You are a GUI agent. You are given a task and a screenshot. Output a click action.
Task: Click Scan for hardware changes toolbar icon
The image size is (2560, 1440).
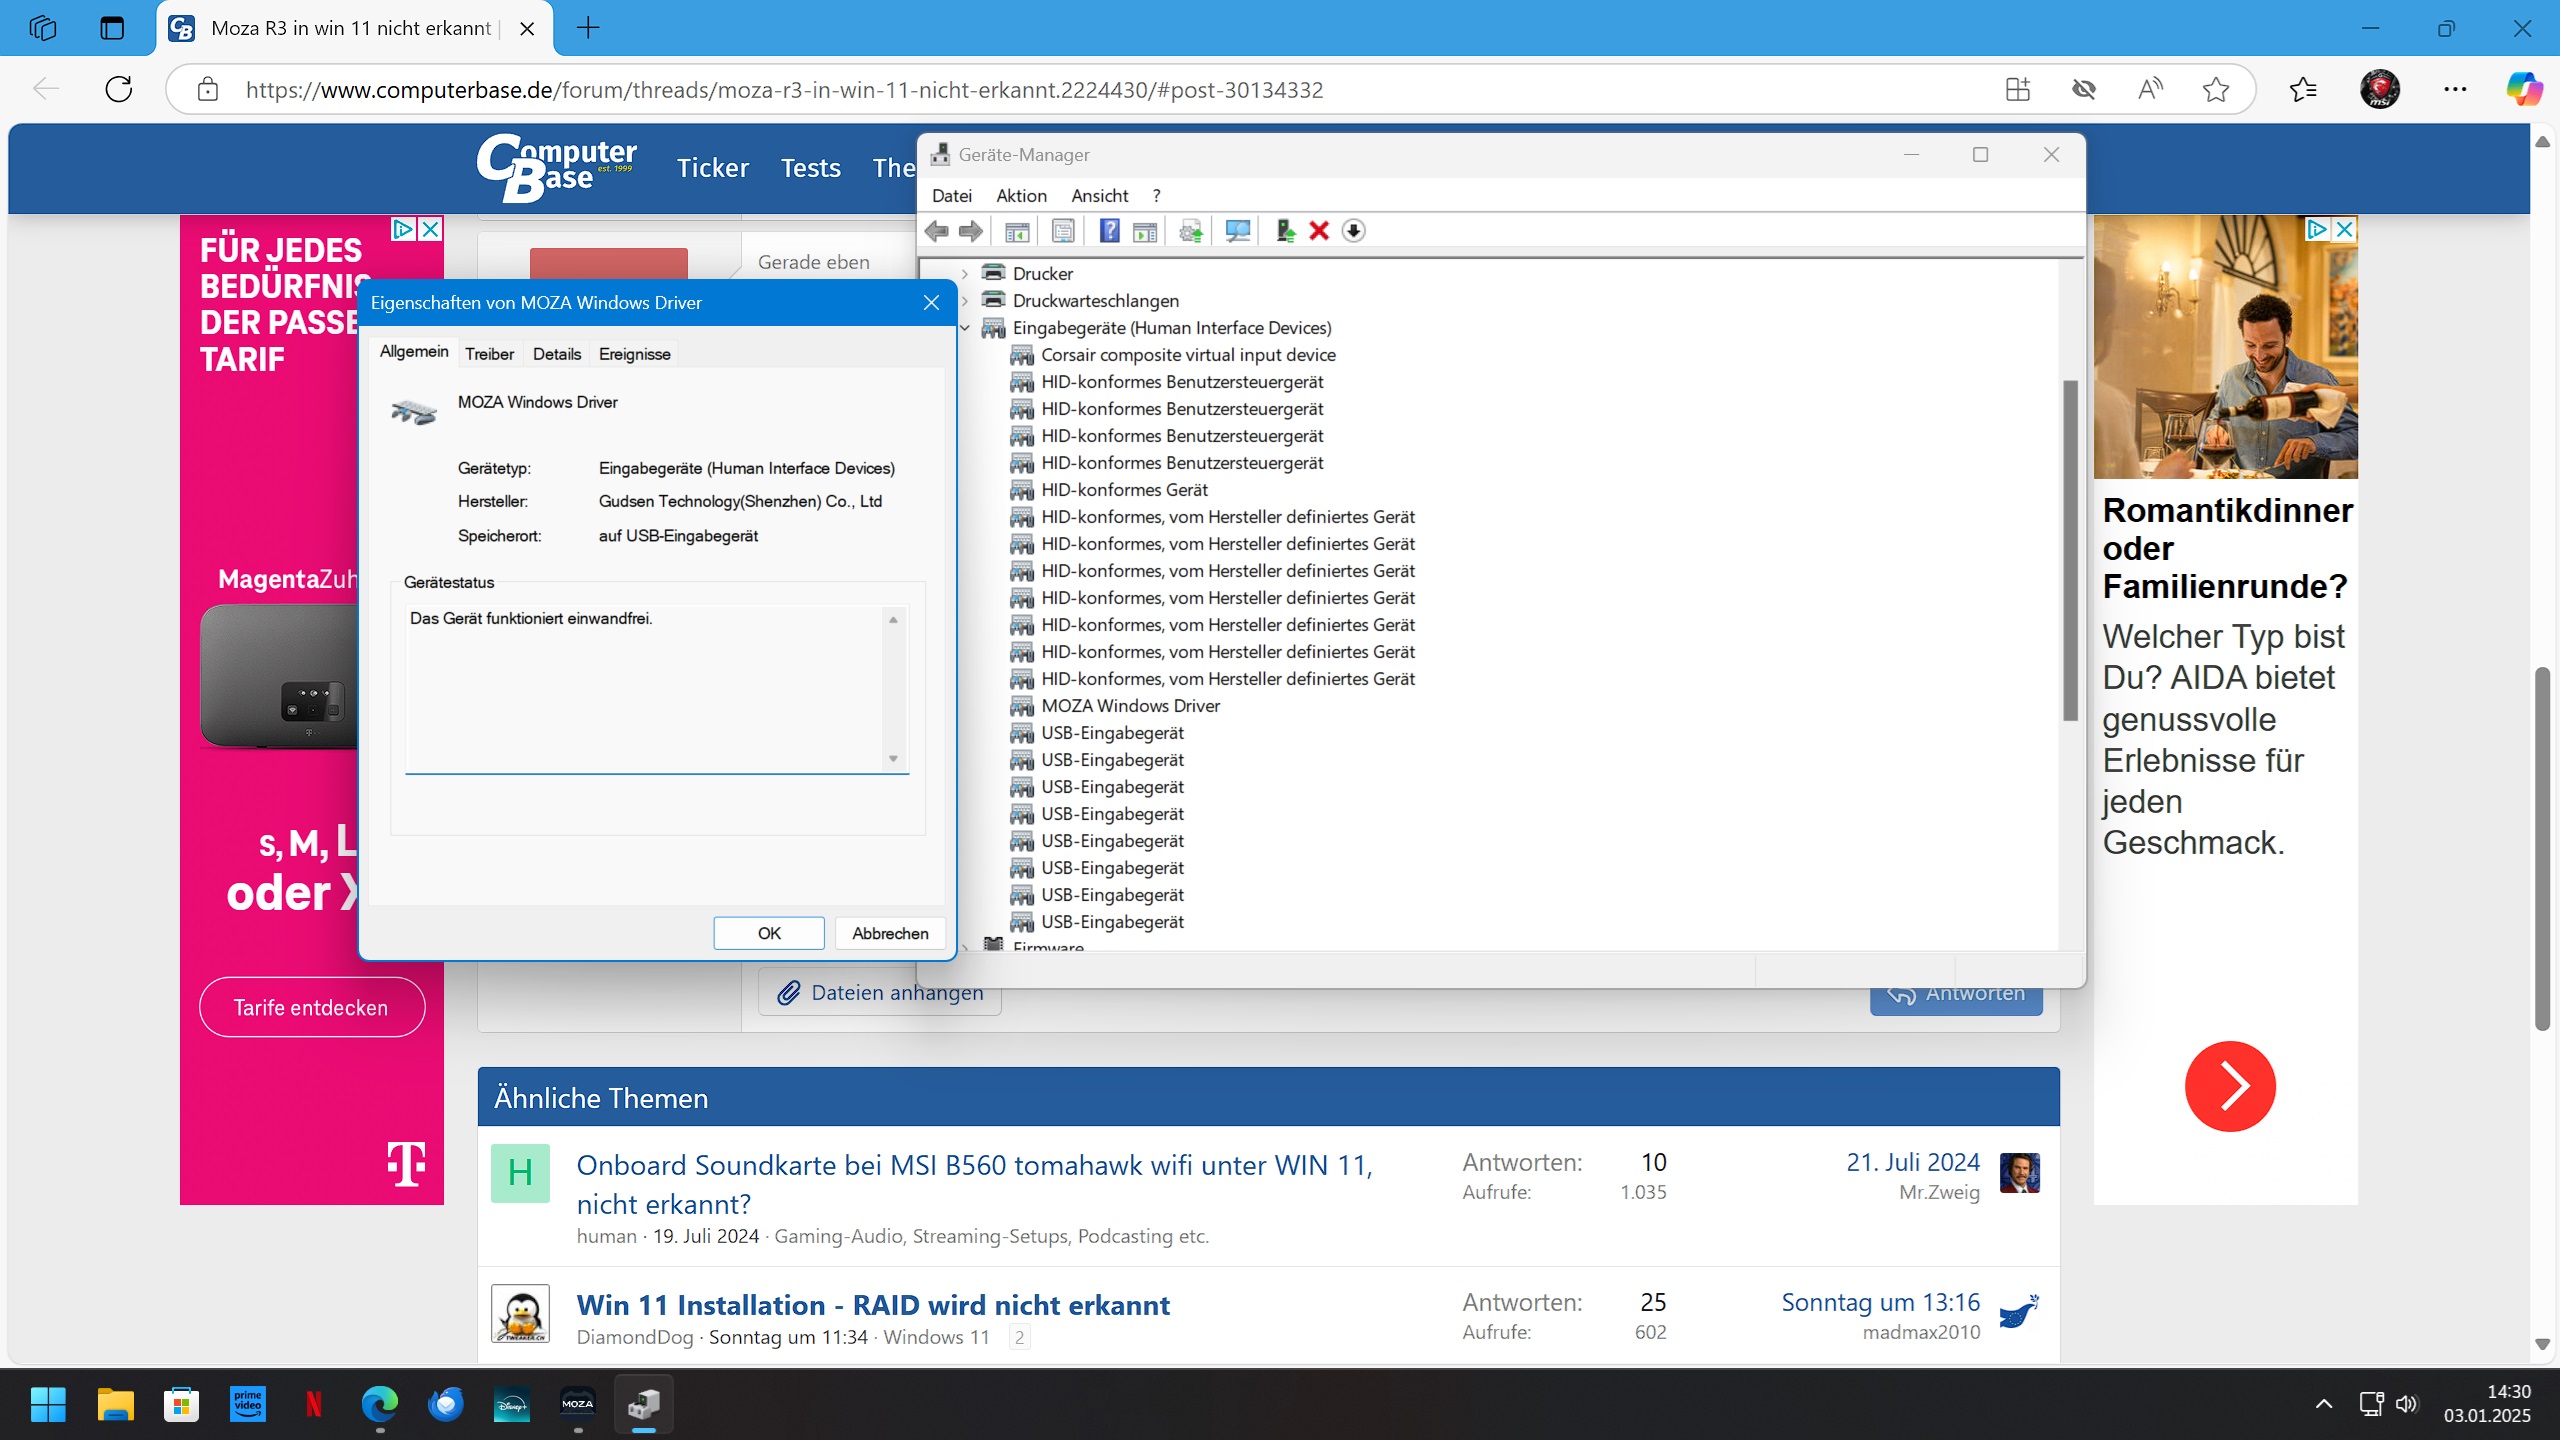point(1237,231)
